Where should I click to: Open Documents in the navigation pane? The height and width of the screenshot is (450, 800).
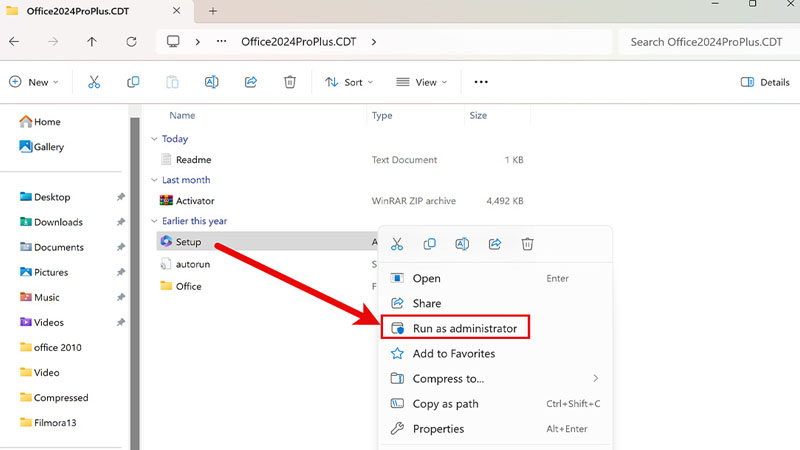(52, 247)
